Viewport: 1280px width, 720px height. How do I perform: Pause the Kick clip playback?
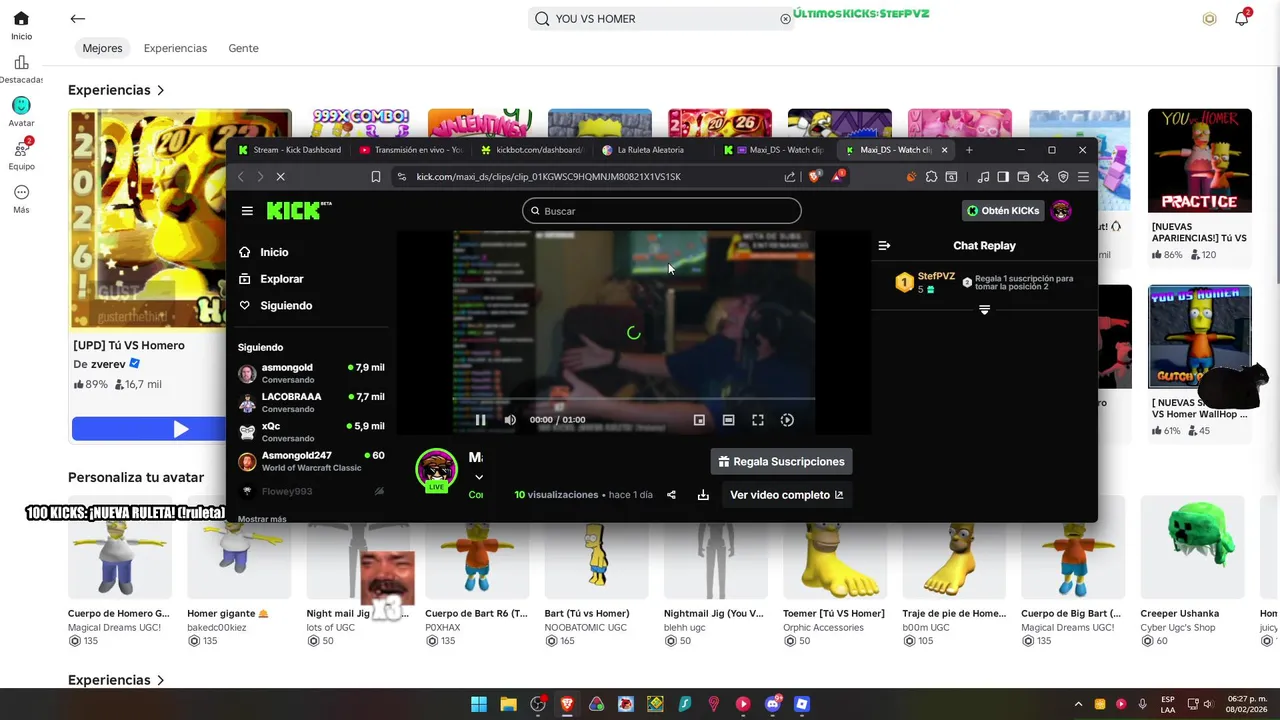coord(480,420)
